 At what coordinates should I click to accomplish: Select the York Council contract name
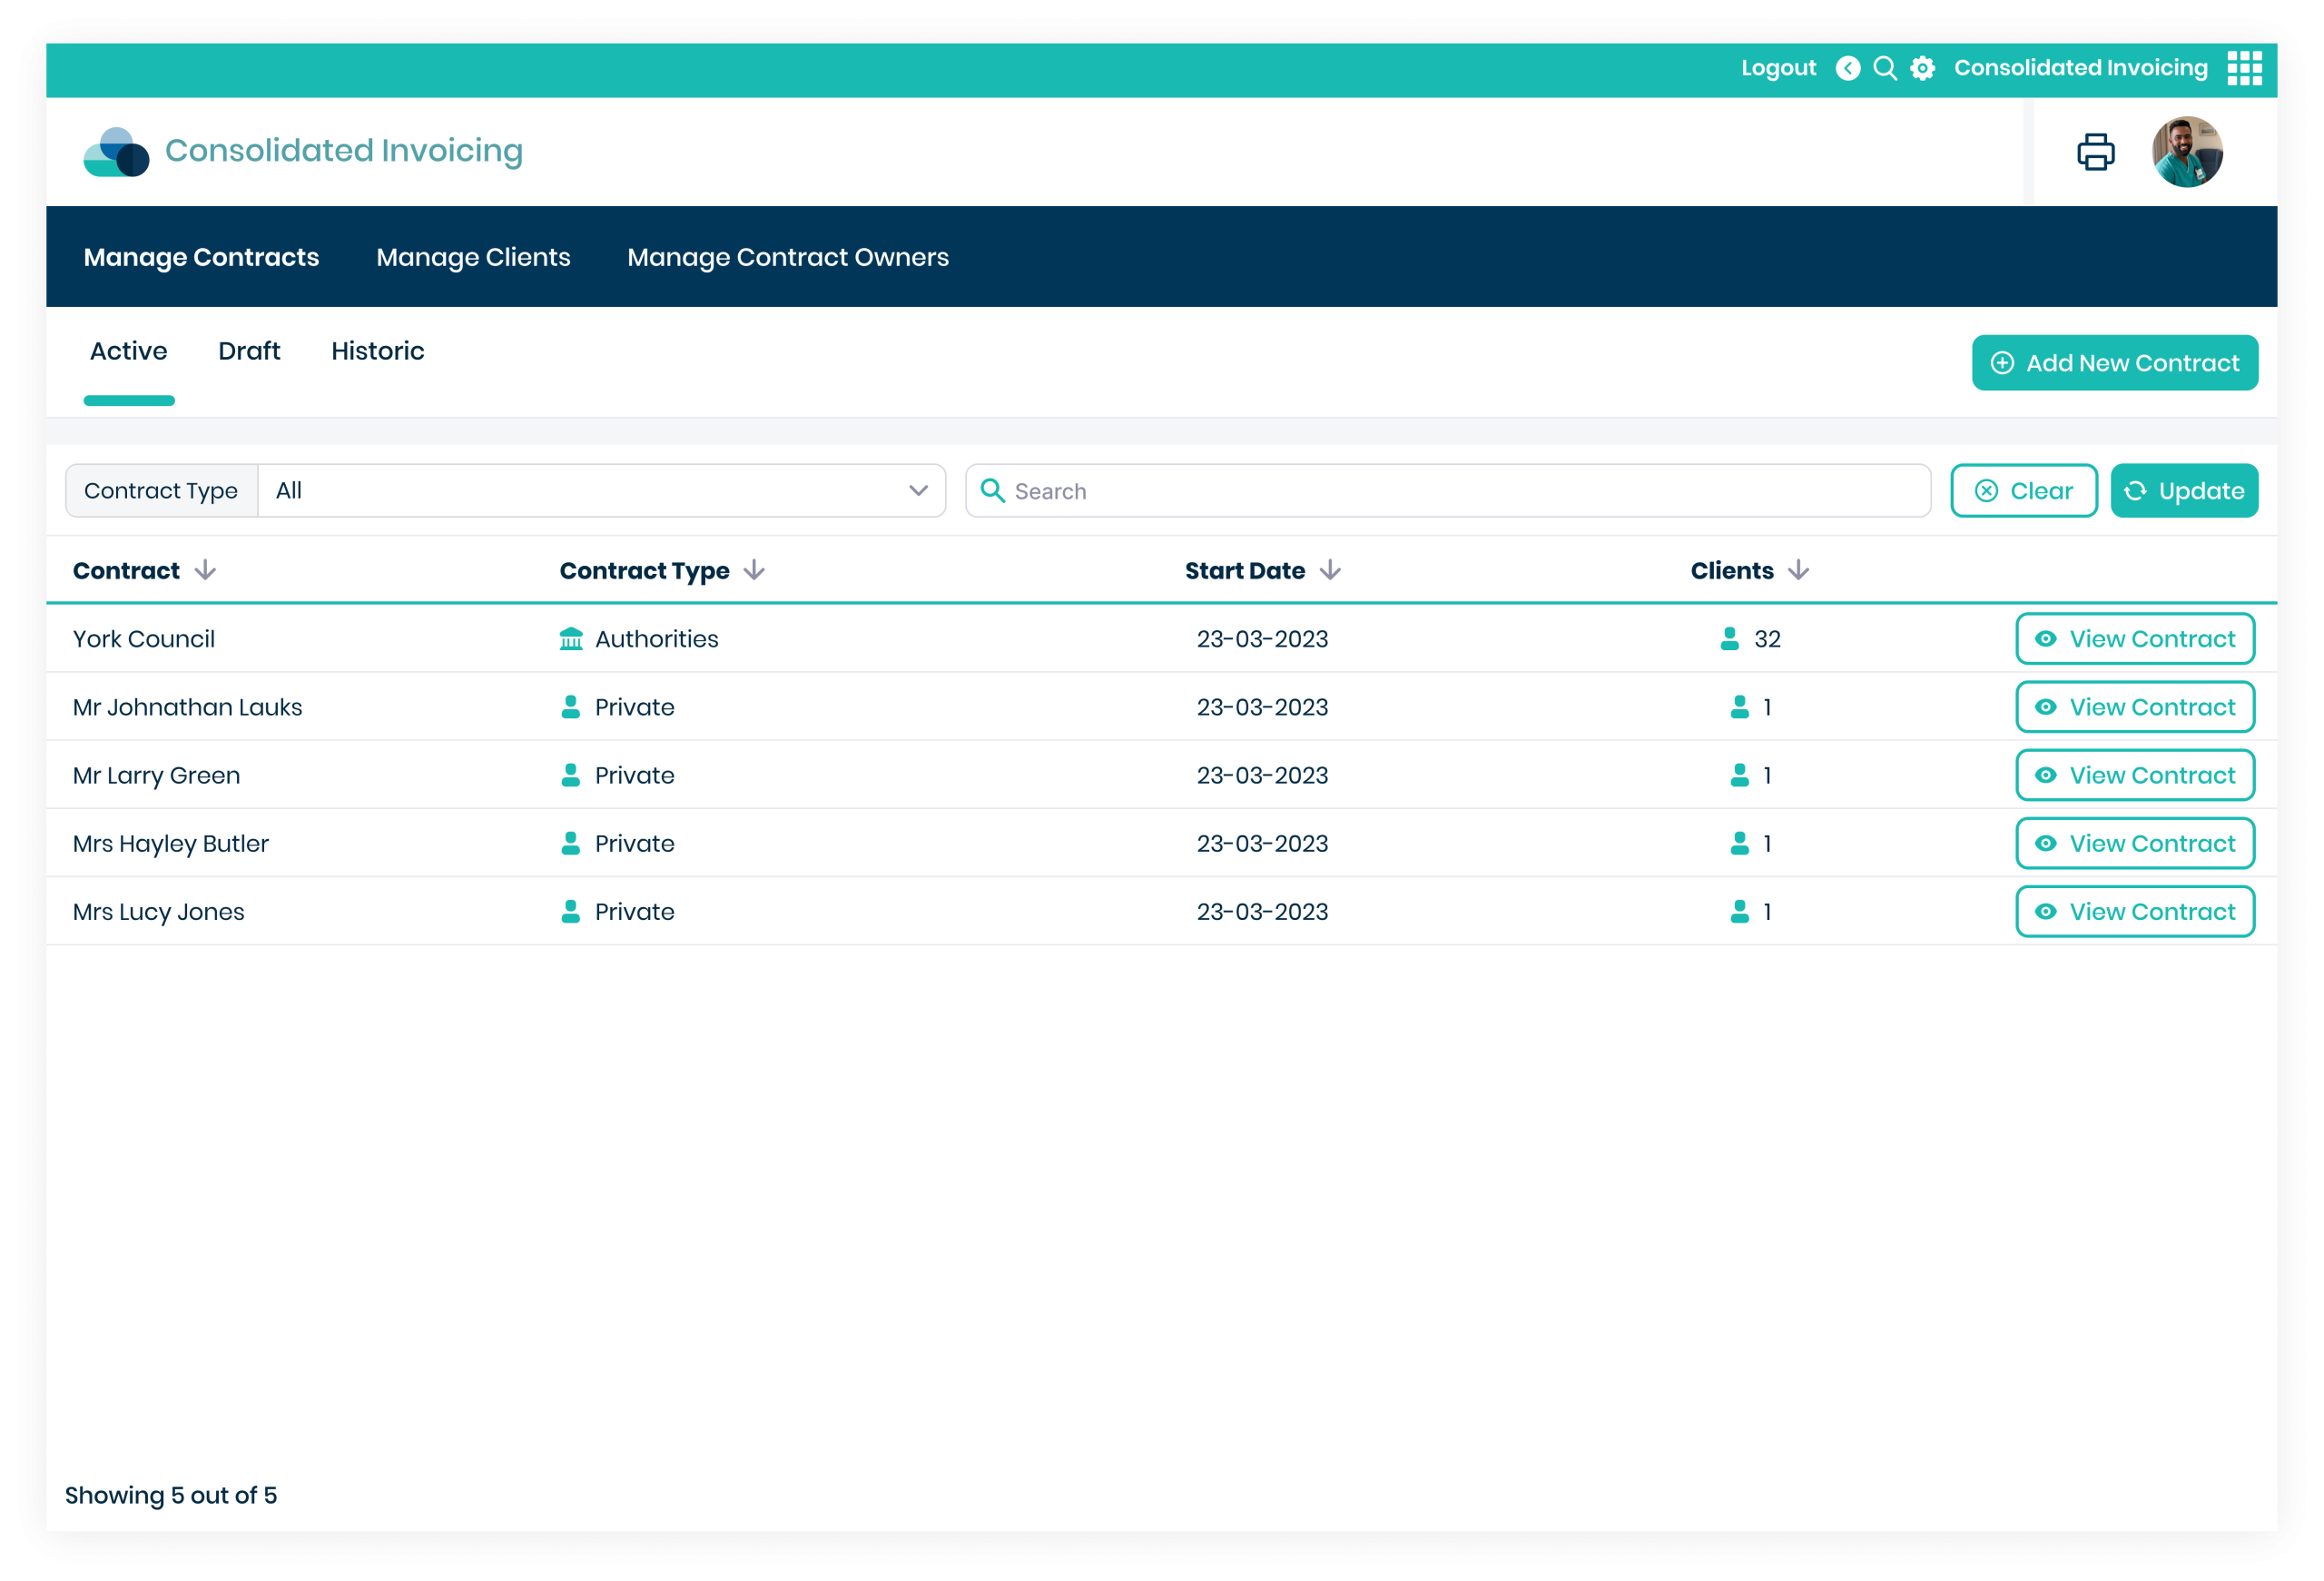(x=144, y=639)
